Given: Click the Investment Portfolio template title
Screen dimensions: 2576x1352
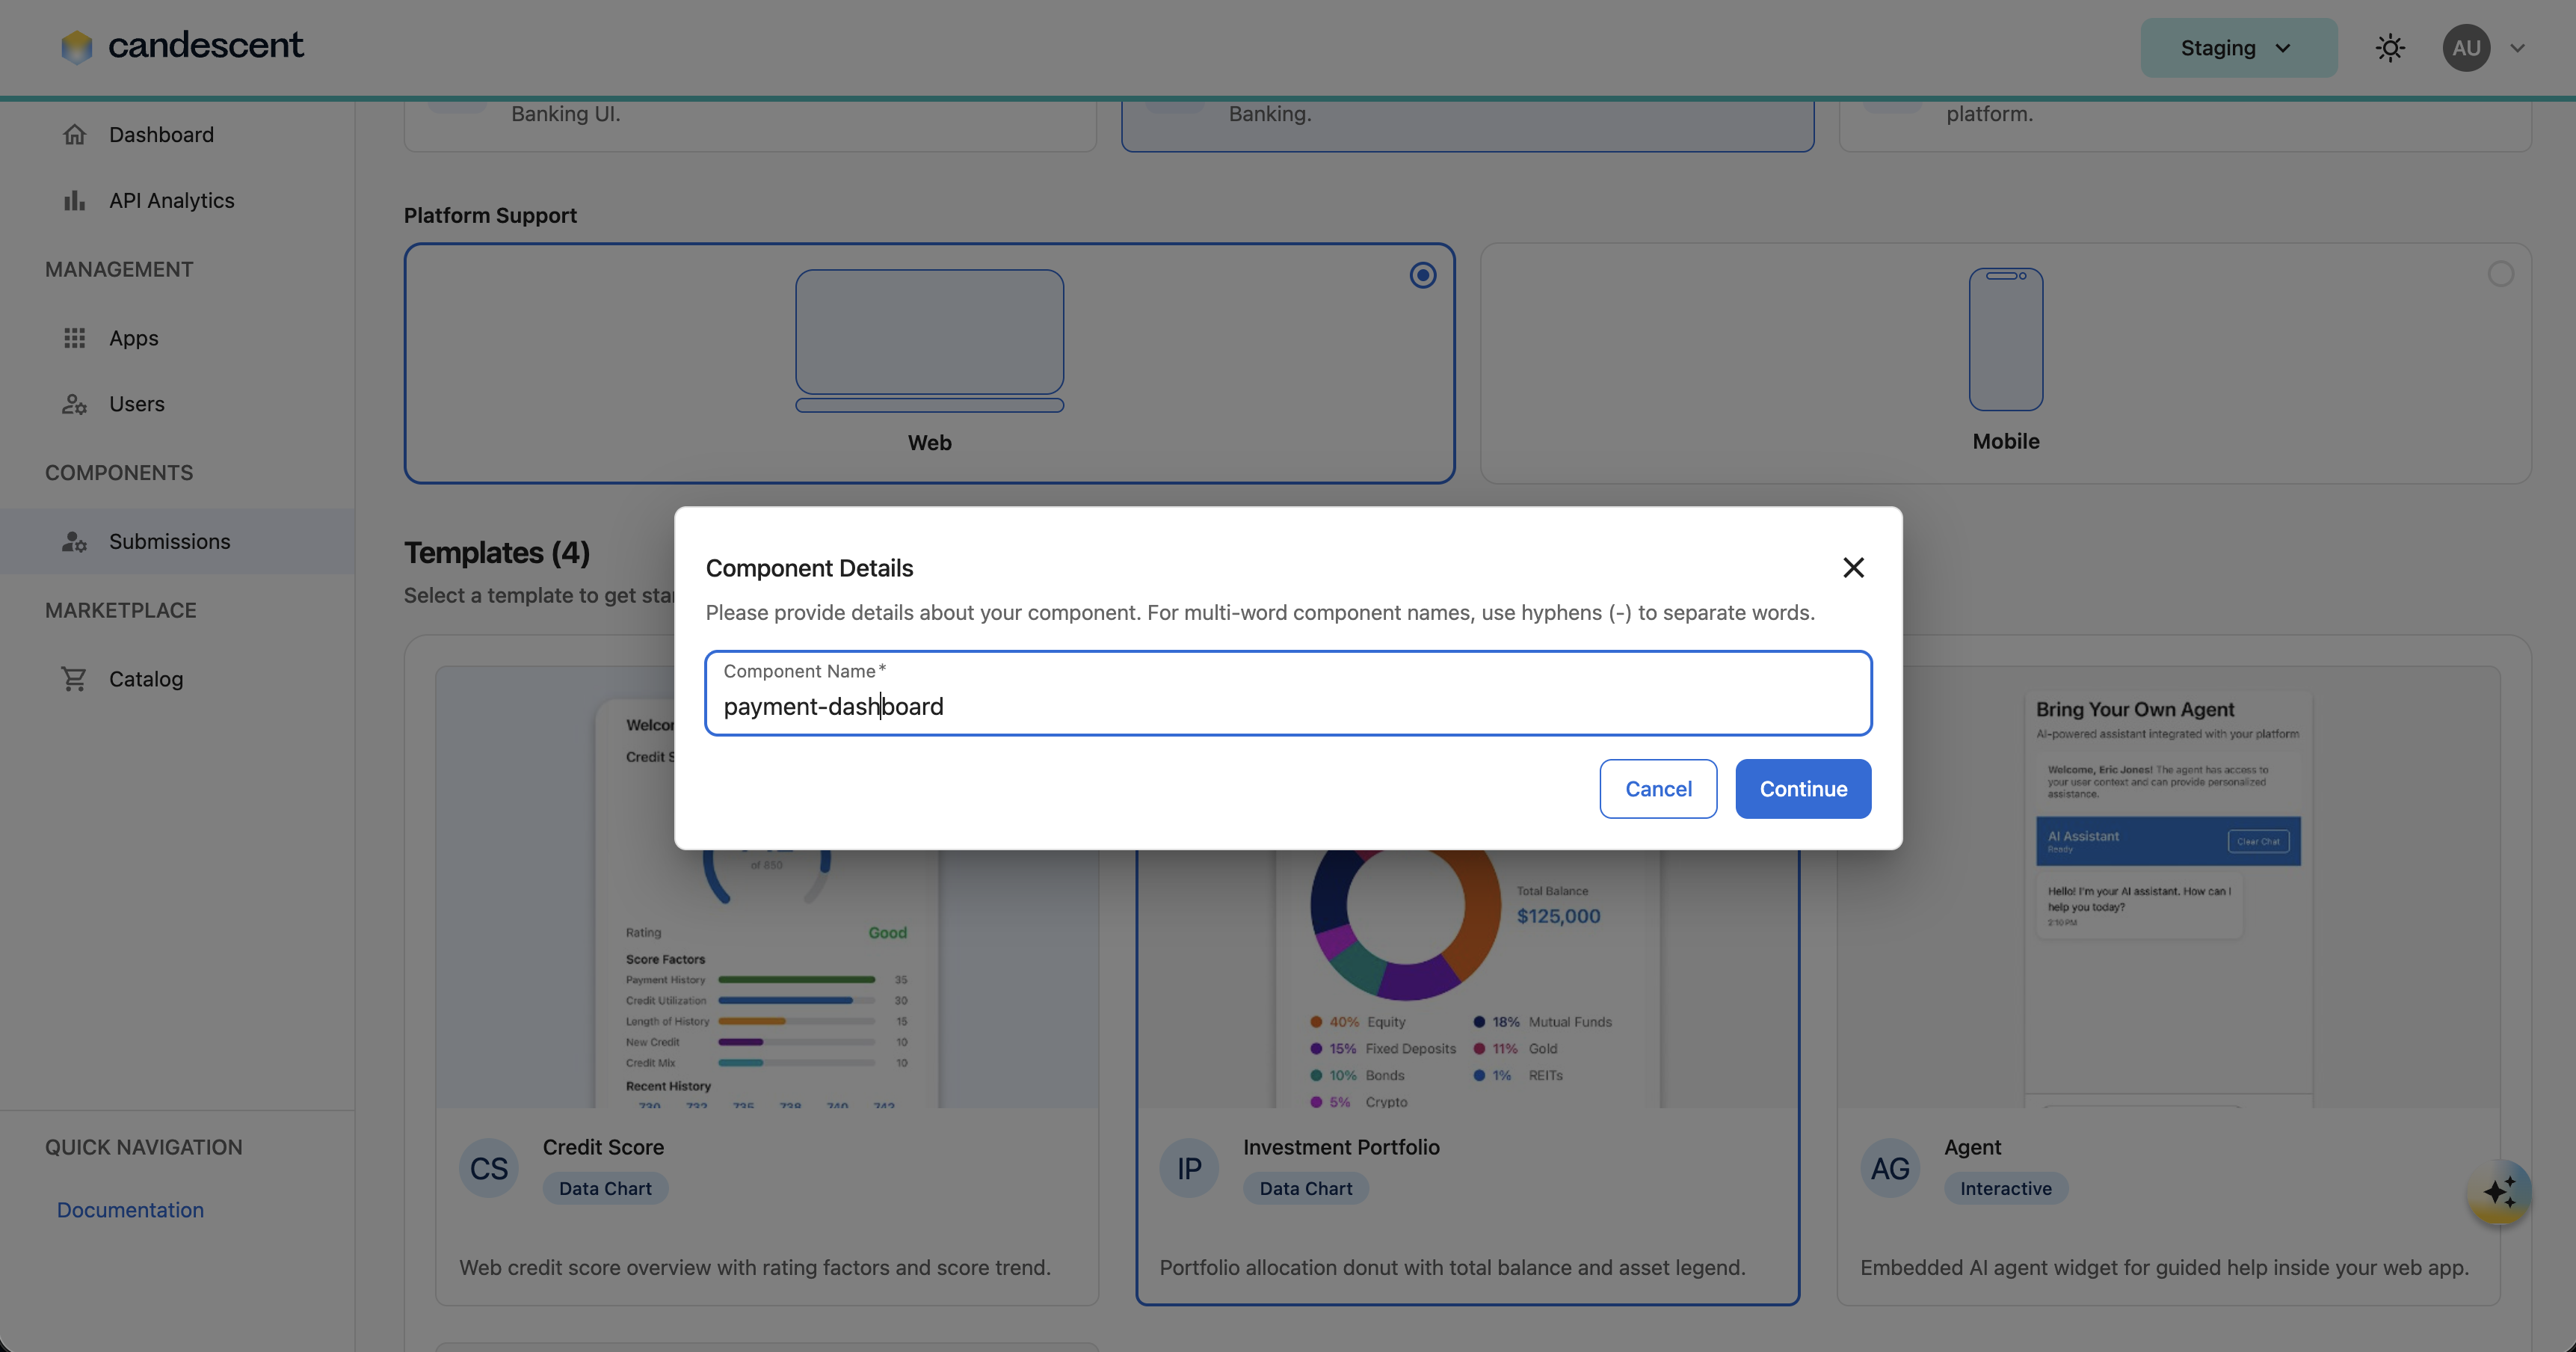Looking at the screenshot, I should (1341, 1147).
